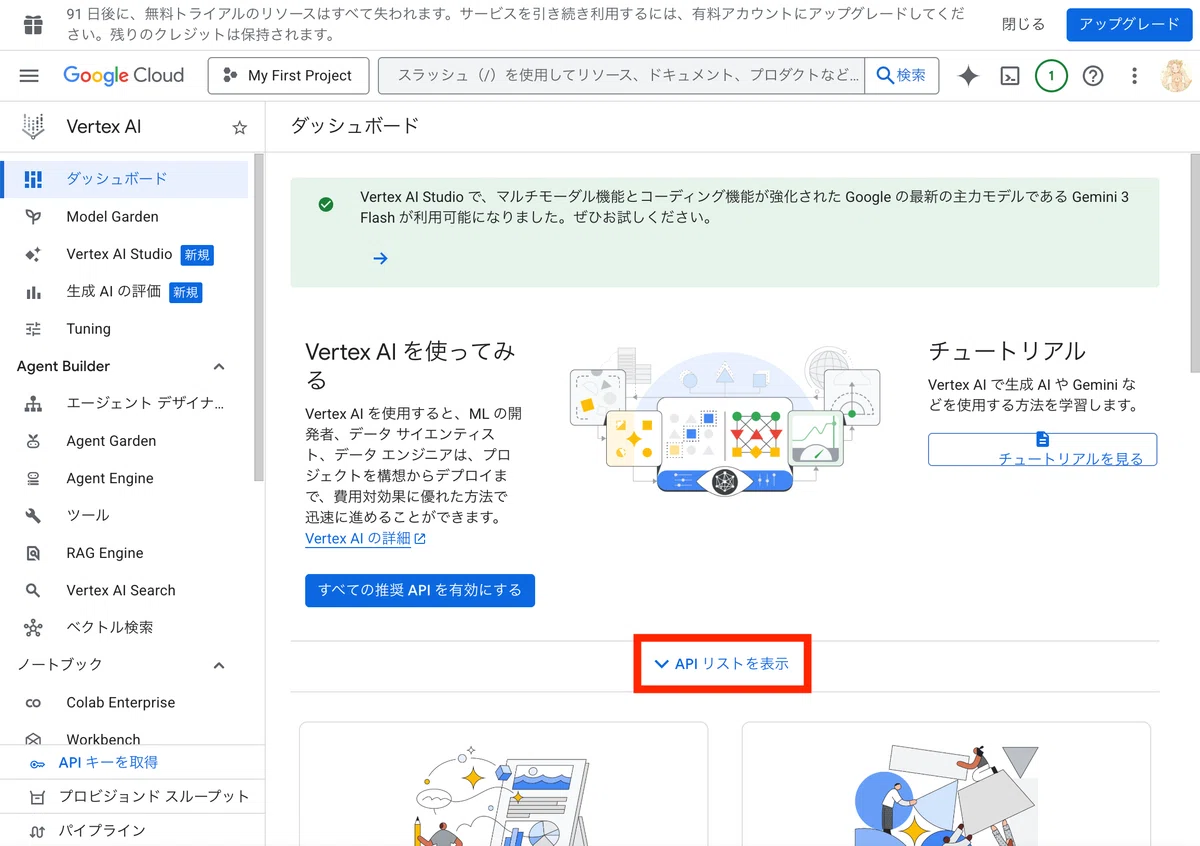This screenshot has height=846, width=1200.
Task: Click the Model Garden sidebar icon
Action: [33, 217]
